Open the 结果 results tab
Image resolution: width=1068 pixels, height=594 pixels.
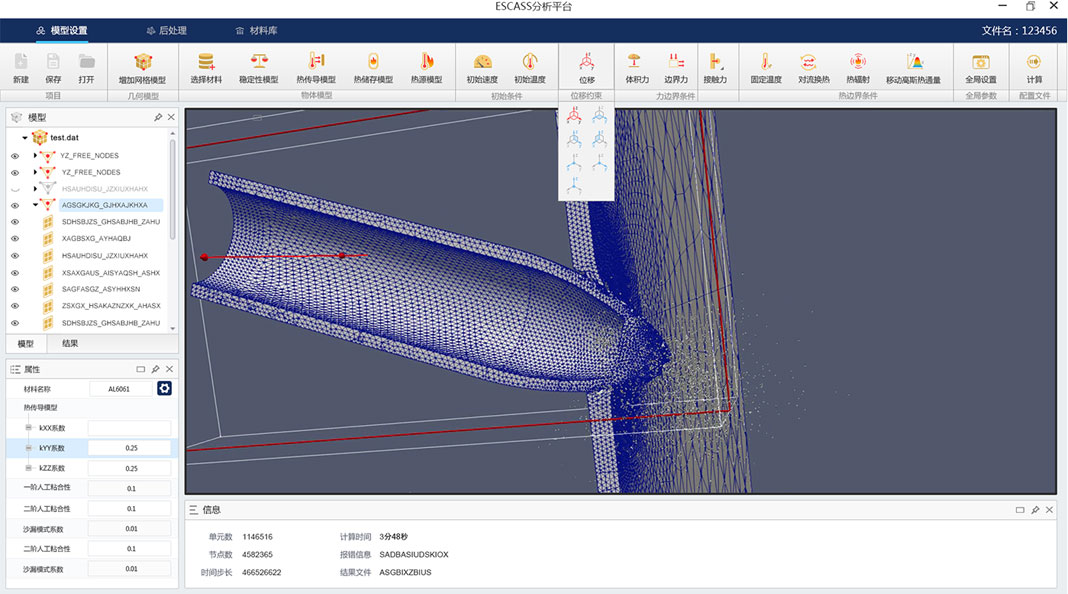click(70, 343)
